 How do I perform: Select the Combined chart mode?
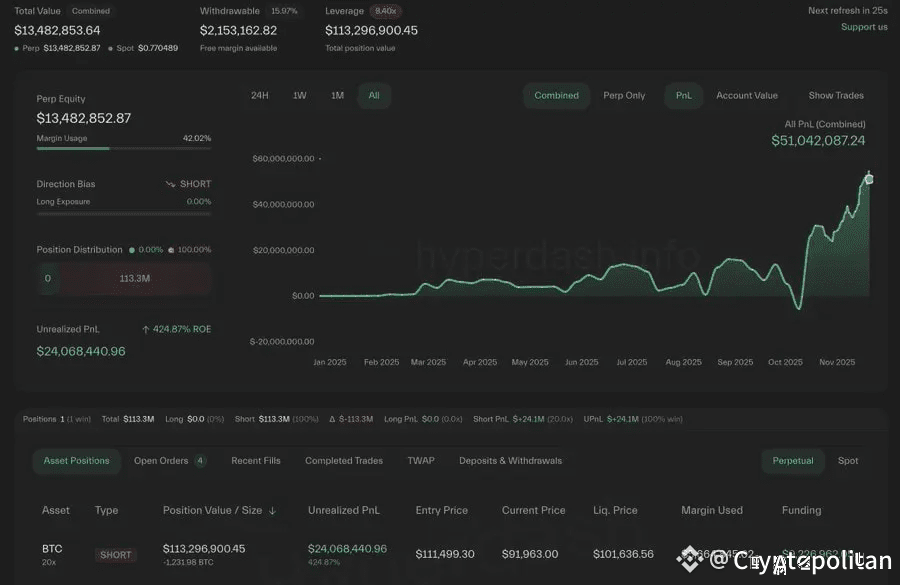[x=556, y=95]
